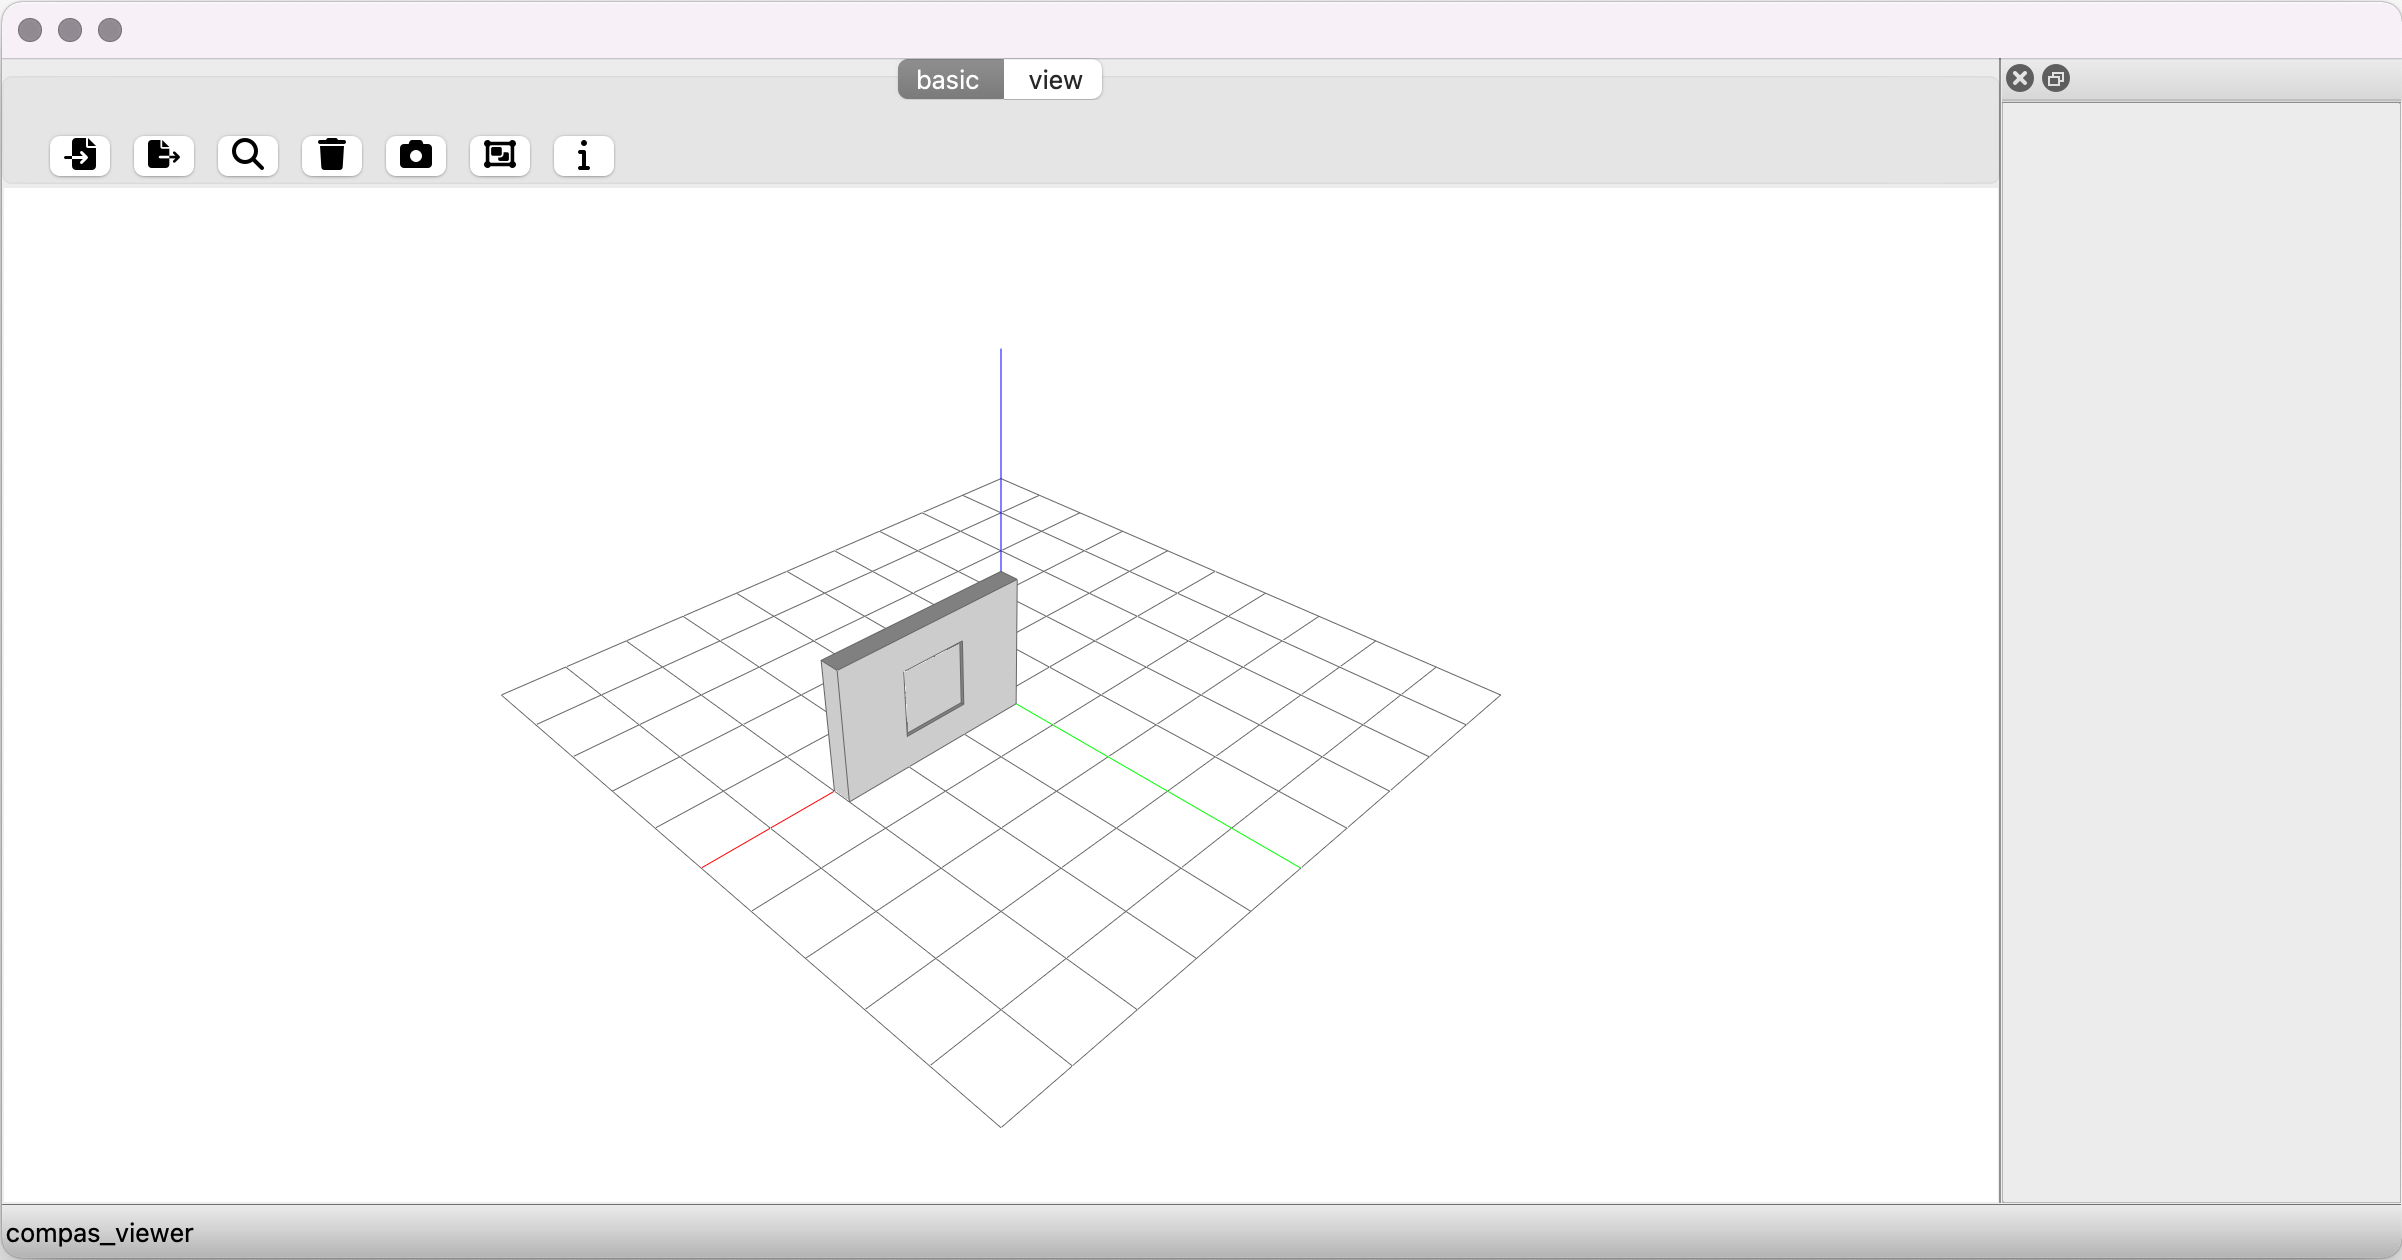
Task: Click the leftmost window close dot
Action: coord(30,30)
